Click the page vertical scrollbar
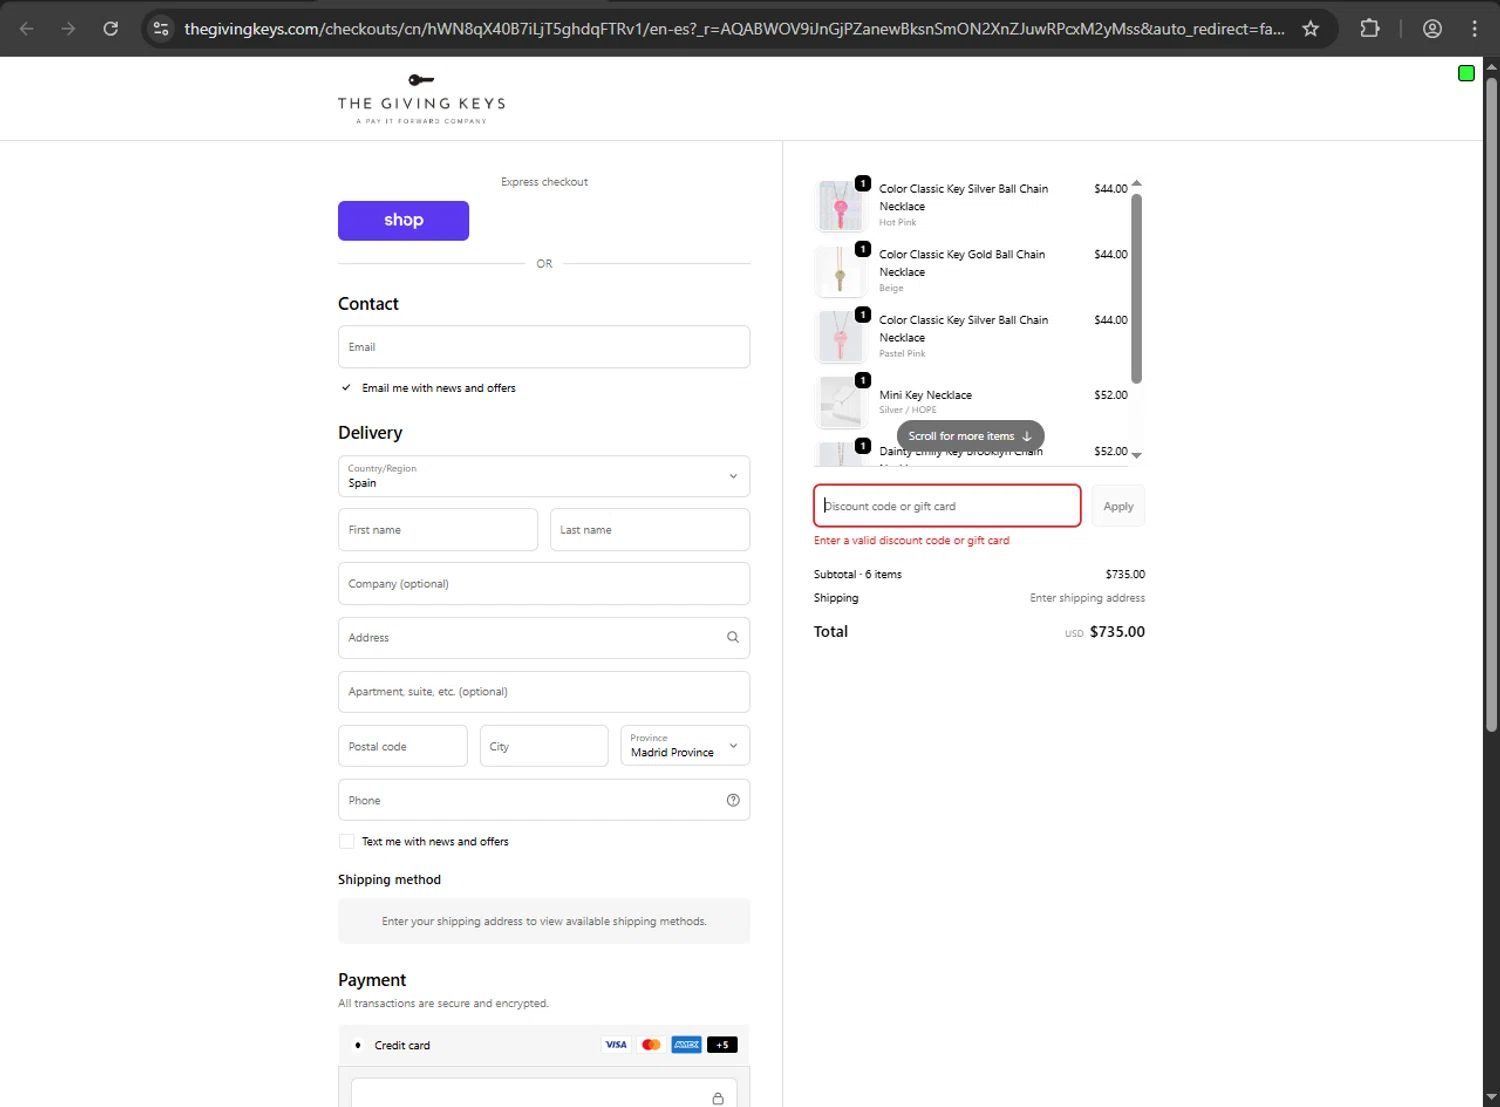The width and height of the screenshot is (1500, 1107). [1491, 405]
